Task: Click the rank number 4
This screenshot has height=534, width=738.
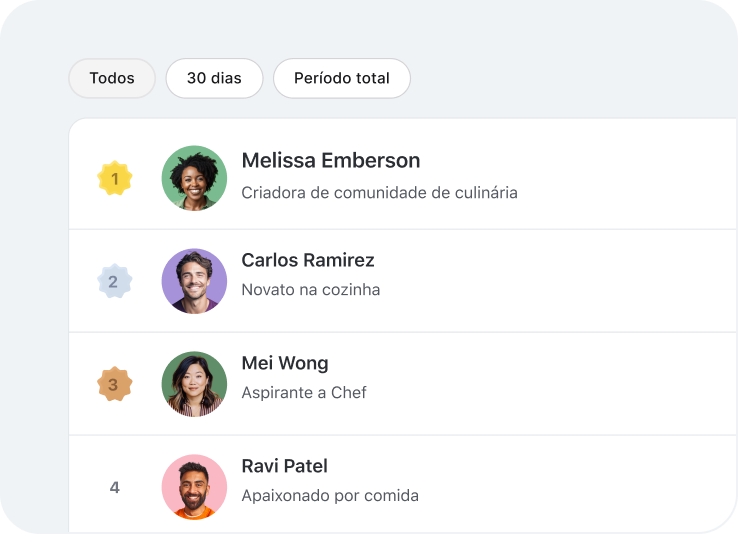Action: (x=114, y=487)
